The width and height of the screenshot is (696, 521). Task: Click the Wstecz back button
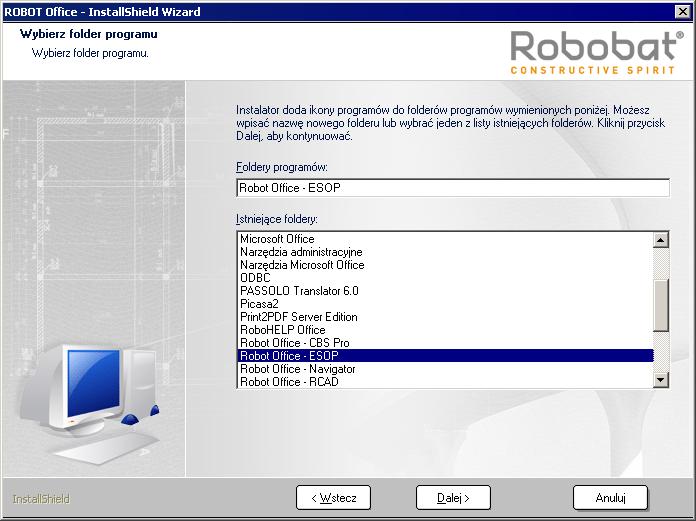point(333,497)
